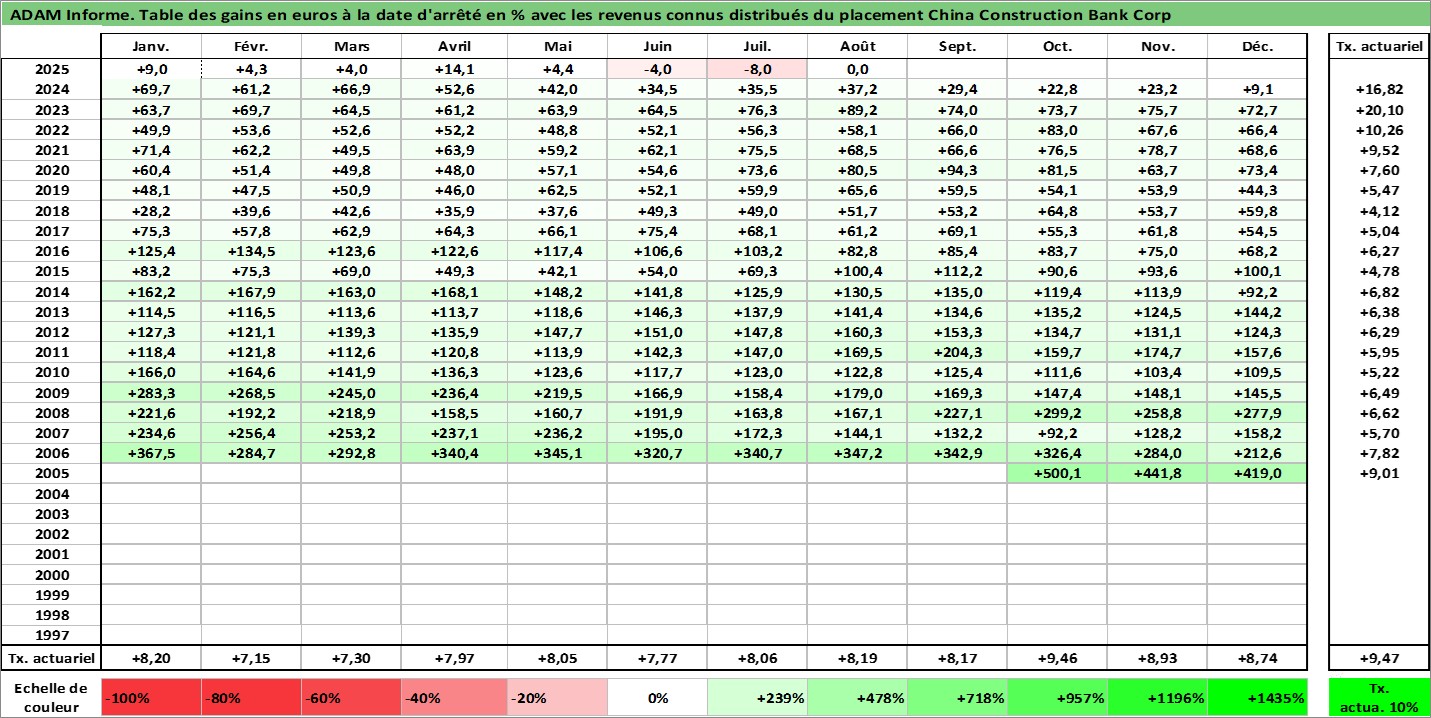Select the 'Sept.' column header
This screenshot has height=718, width=1431.
[957, 47]
